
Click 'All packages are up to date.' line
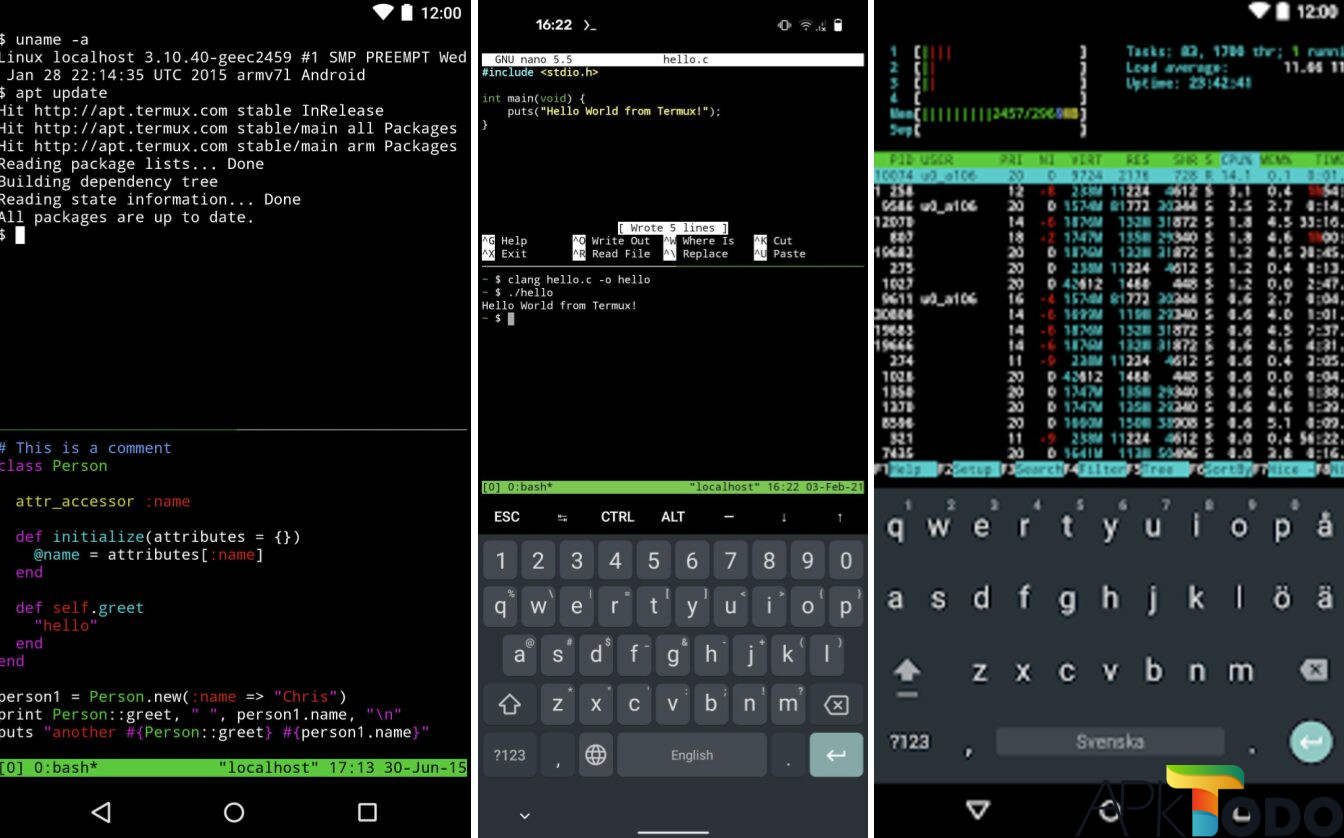point(127,217)
